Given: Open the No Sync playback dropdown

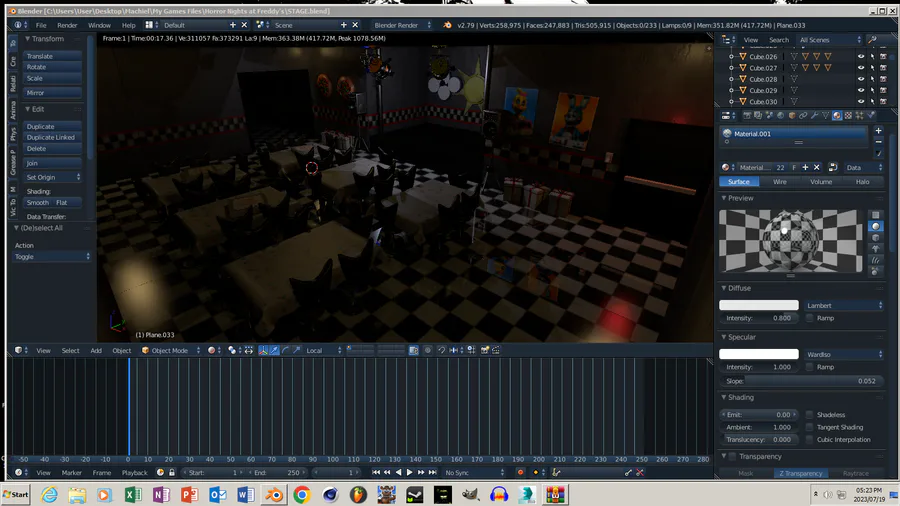Looking at the screenshot, I should (x=474, y=473).
